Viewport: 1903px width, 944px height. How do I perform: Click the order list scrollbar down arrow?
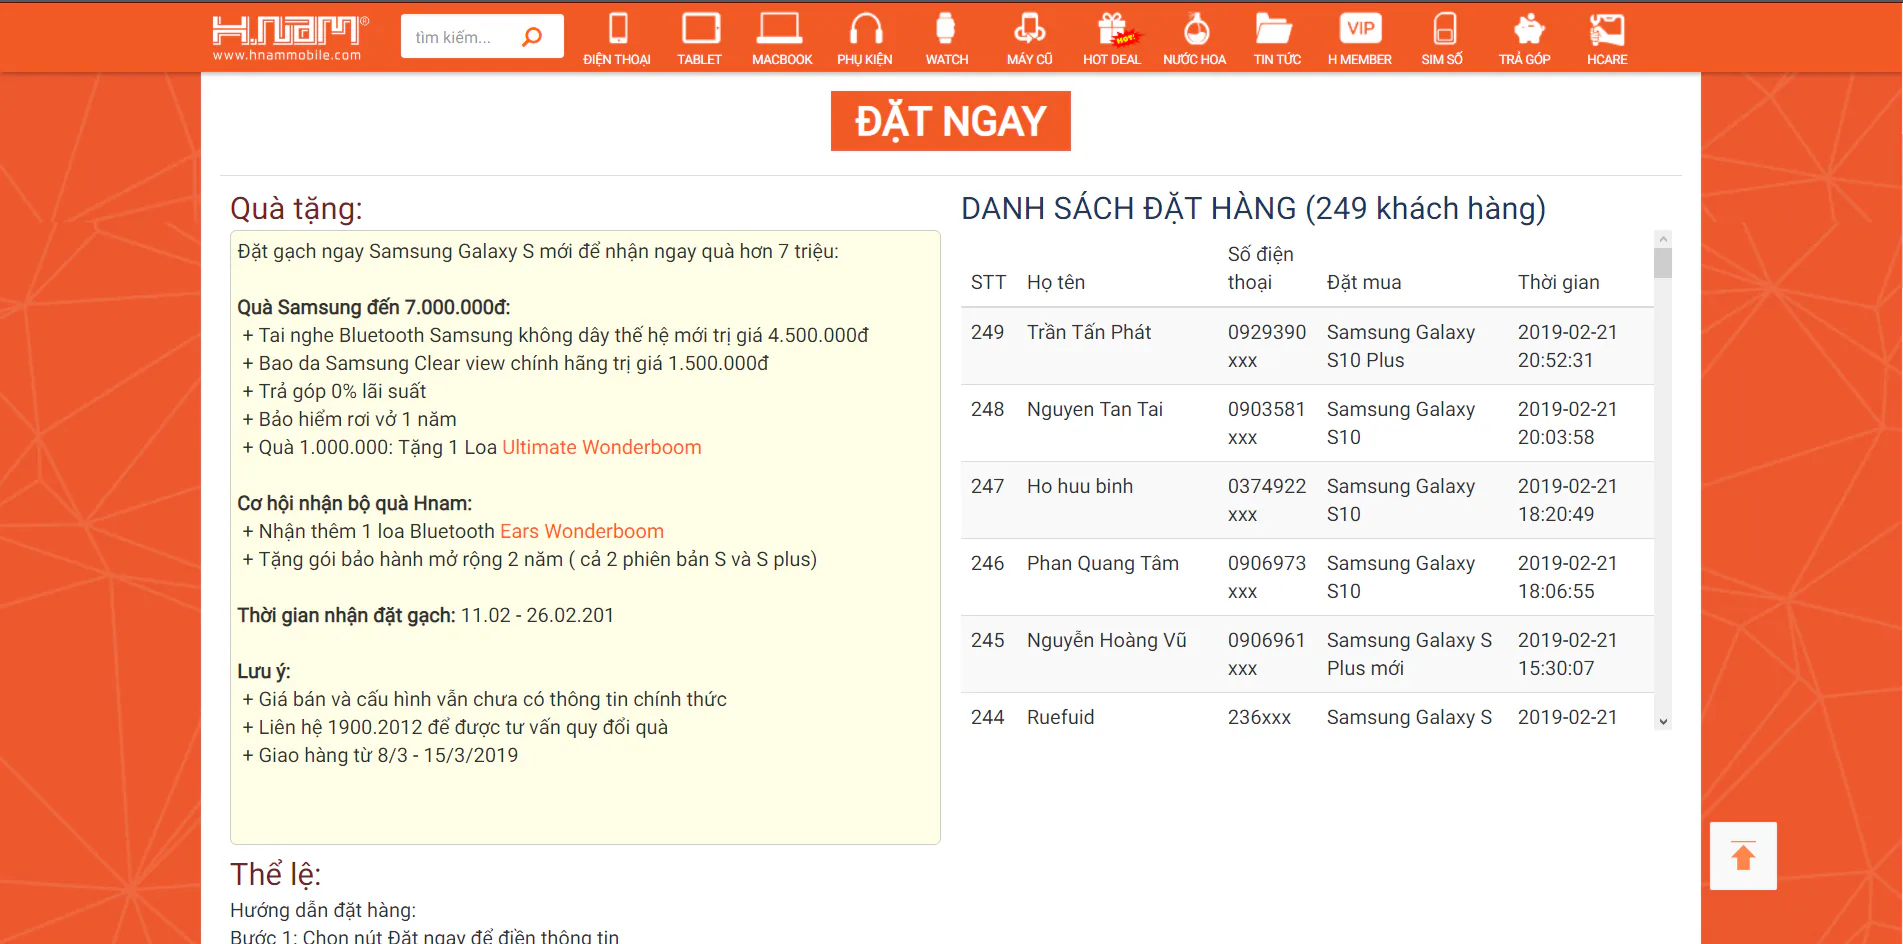tap(1663, 721)
